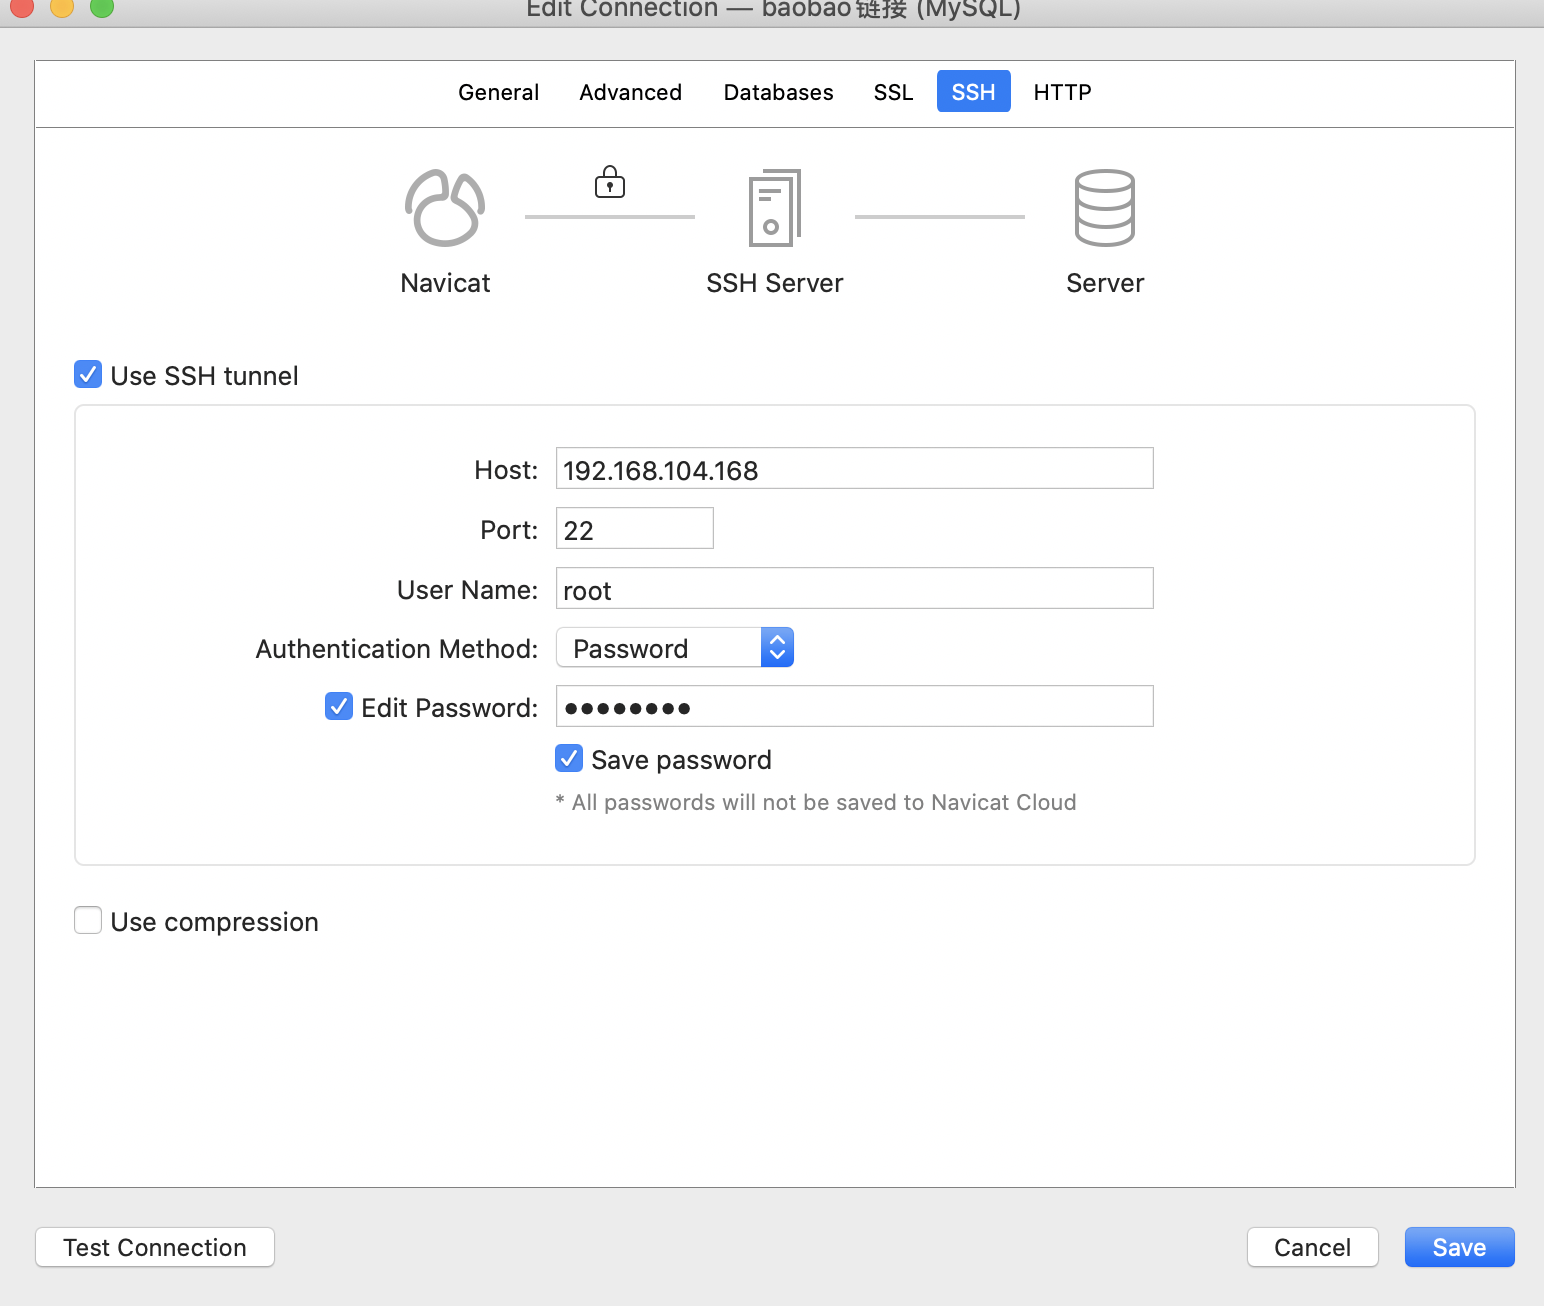Click into the Port field
This screenshot has height=1306, width=1544.
coord(635,529)
